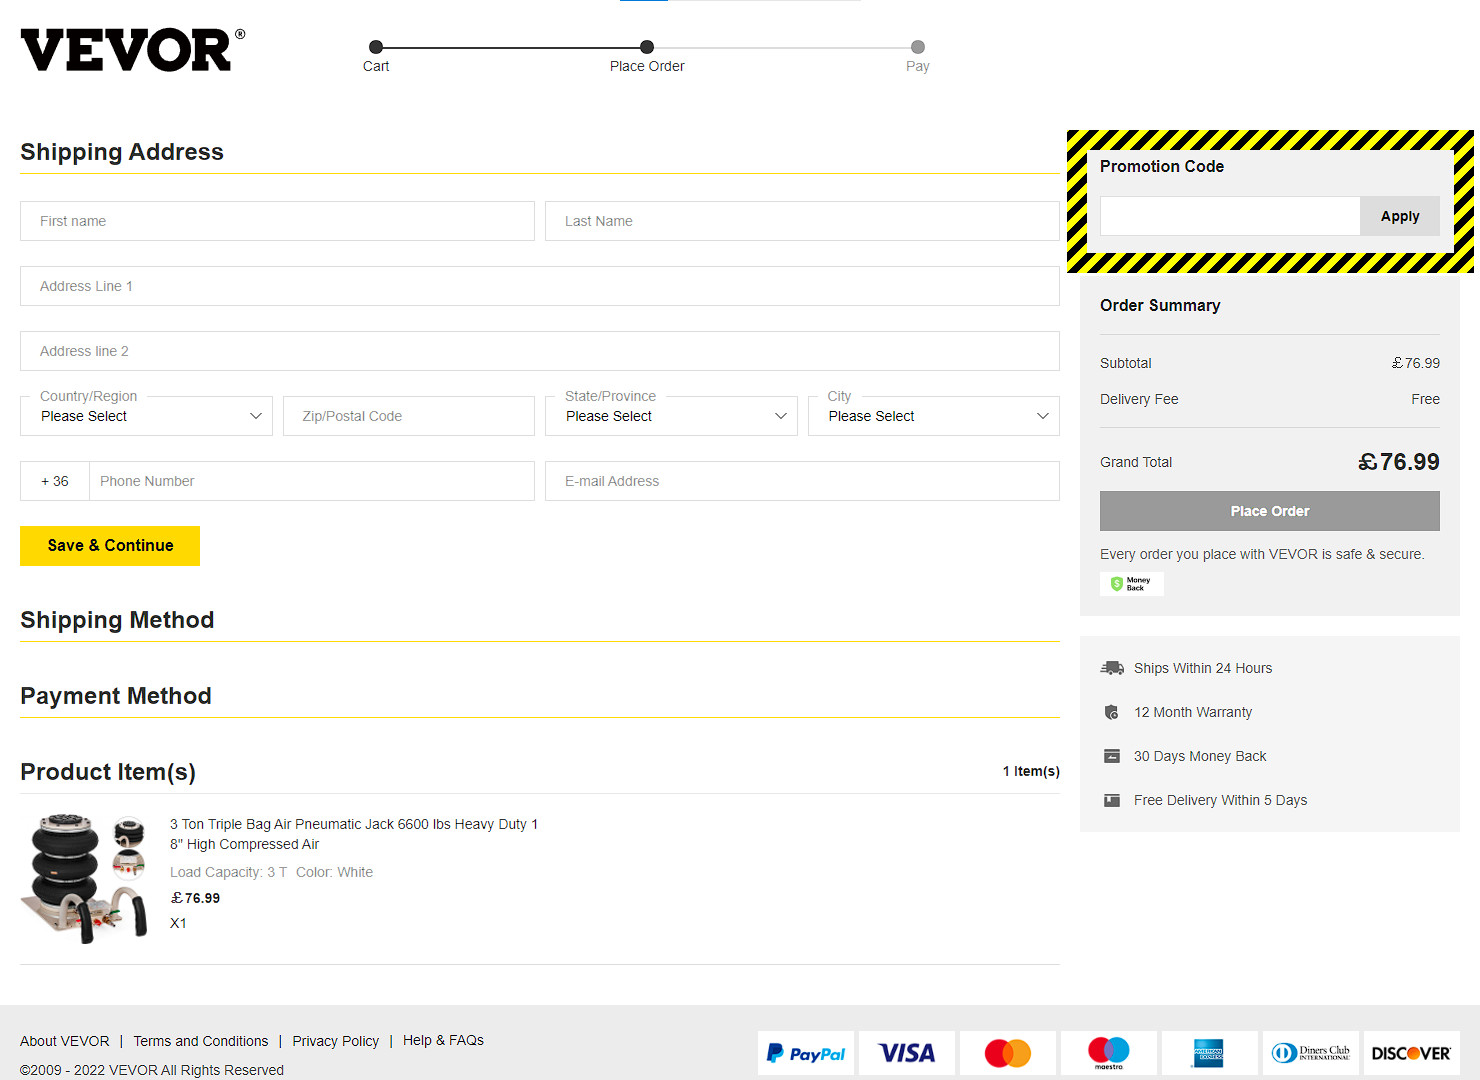1480x1080 pixels.
Task: Open the Privacy Policy link
Action: tap(336, 1041)
